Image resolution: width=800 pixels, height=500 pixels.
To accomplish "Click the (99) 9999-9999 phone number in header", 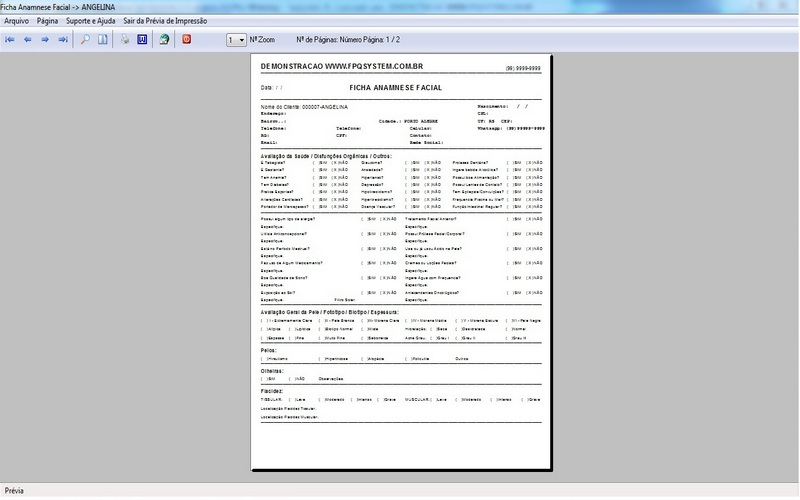I will click(x=523, y=68).
